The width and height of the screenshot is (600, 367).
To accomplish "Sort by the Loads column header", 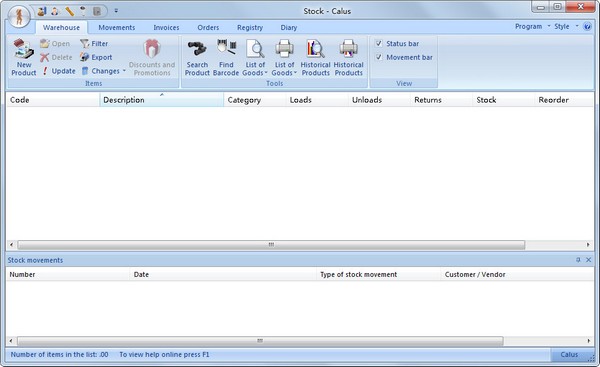I will [317, 100].
